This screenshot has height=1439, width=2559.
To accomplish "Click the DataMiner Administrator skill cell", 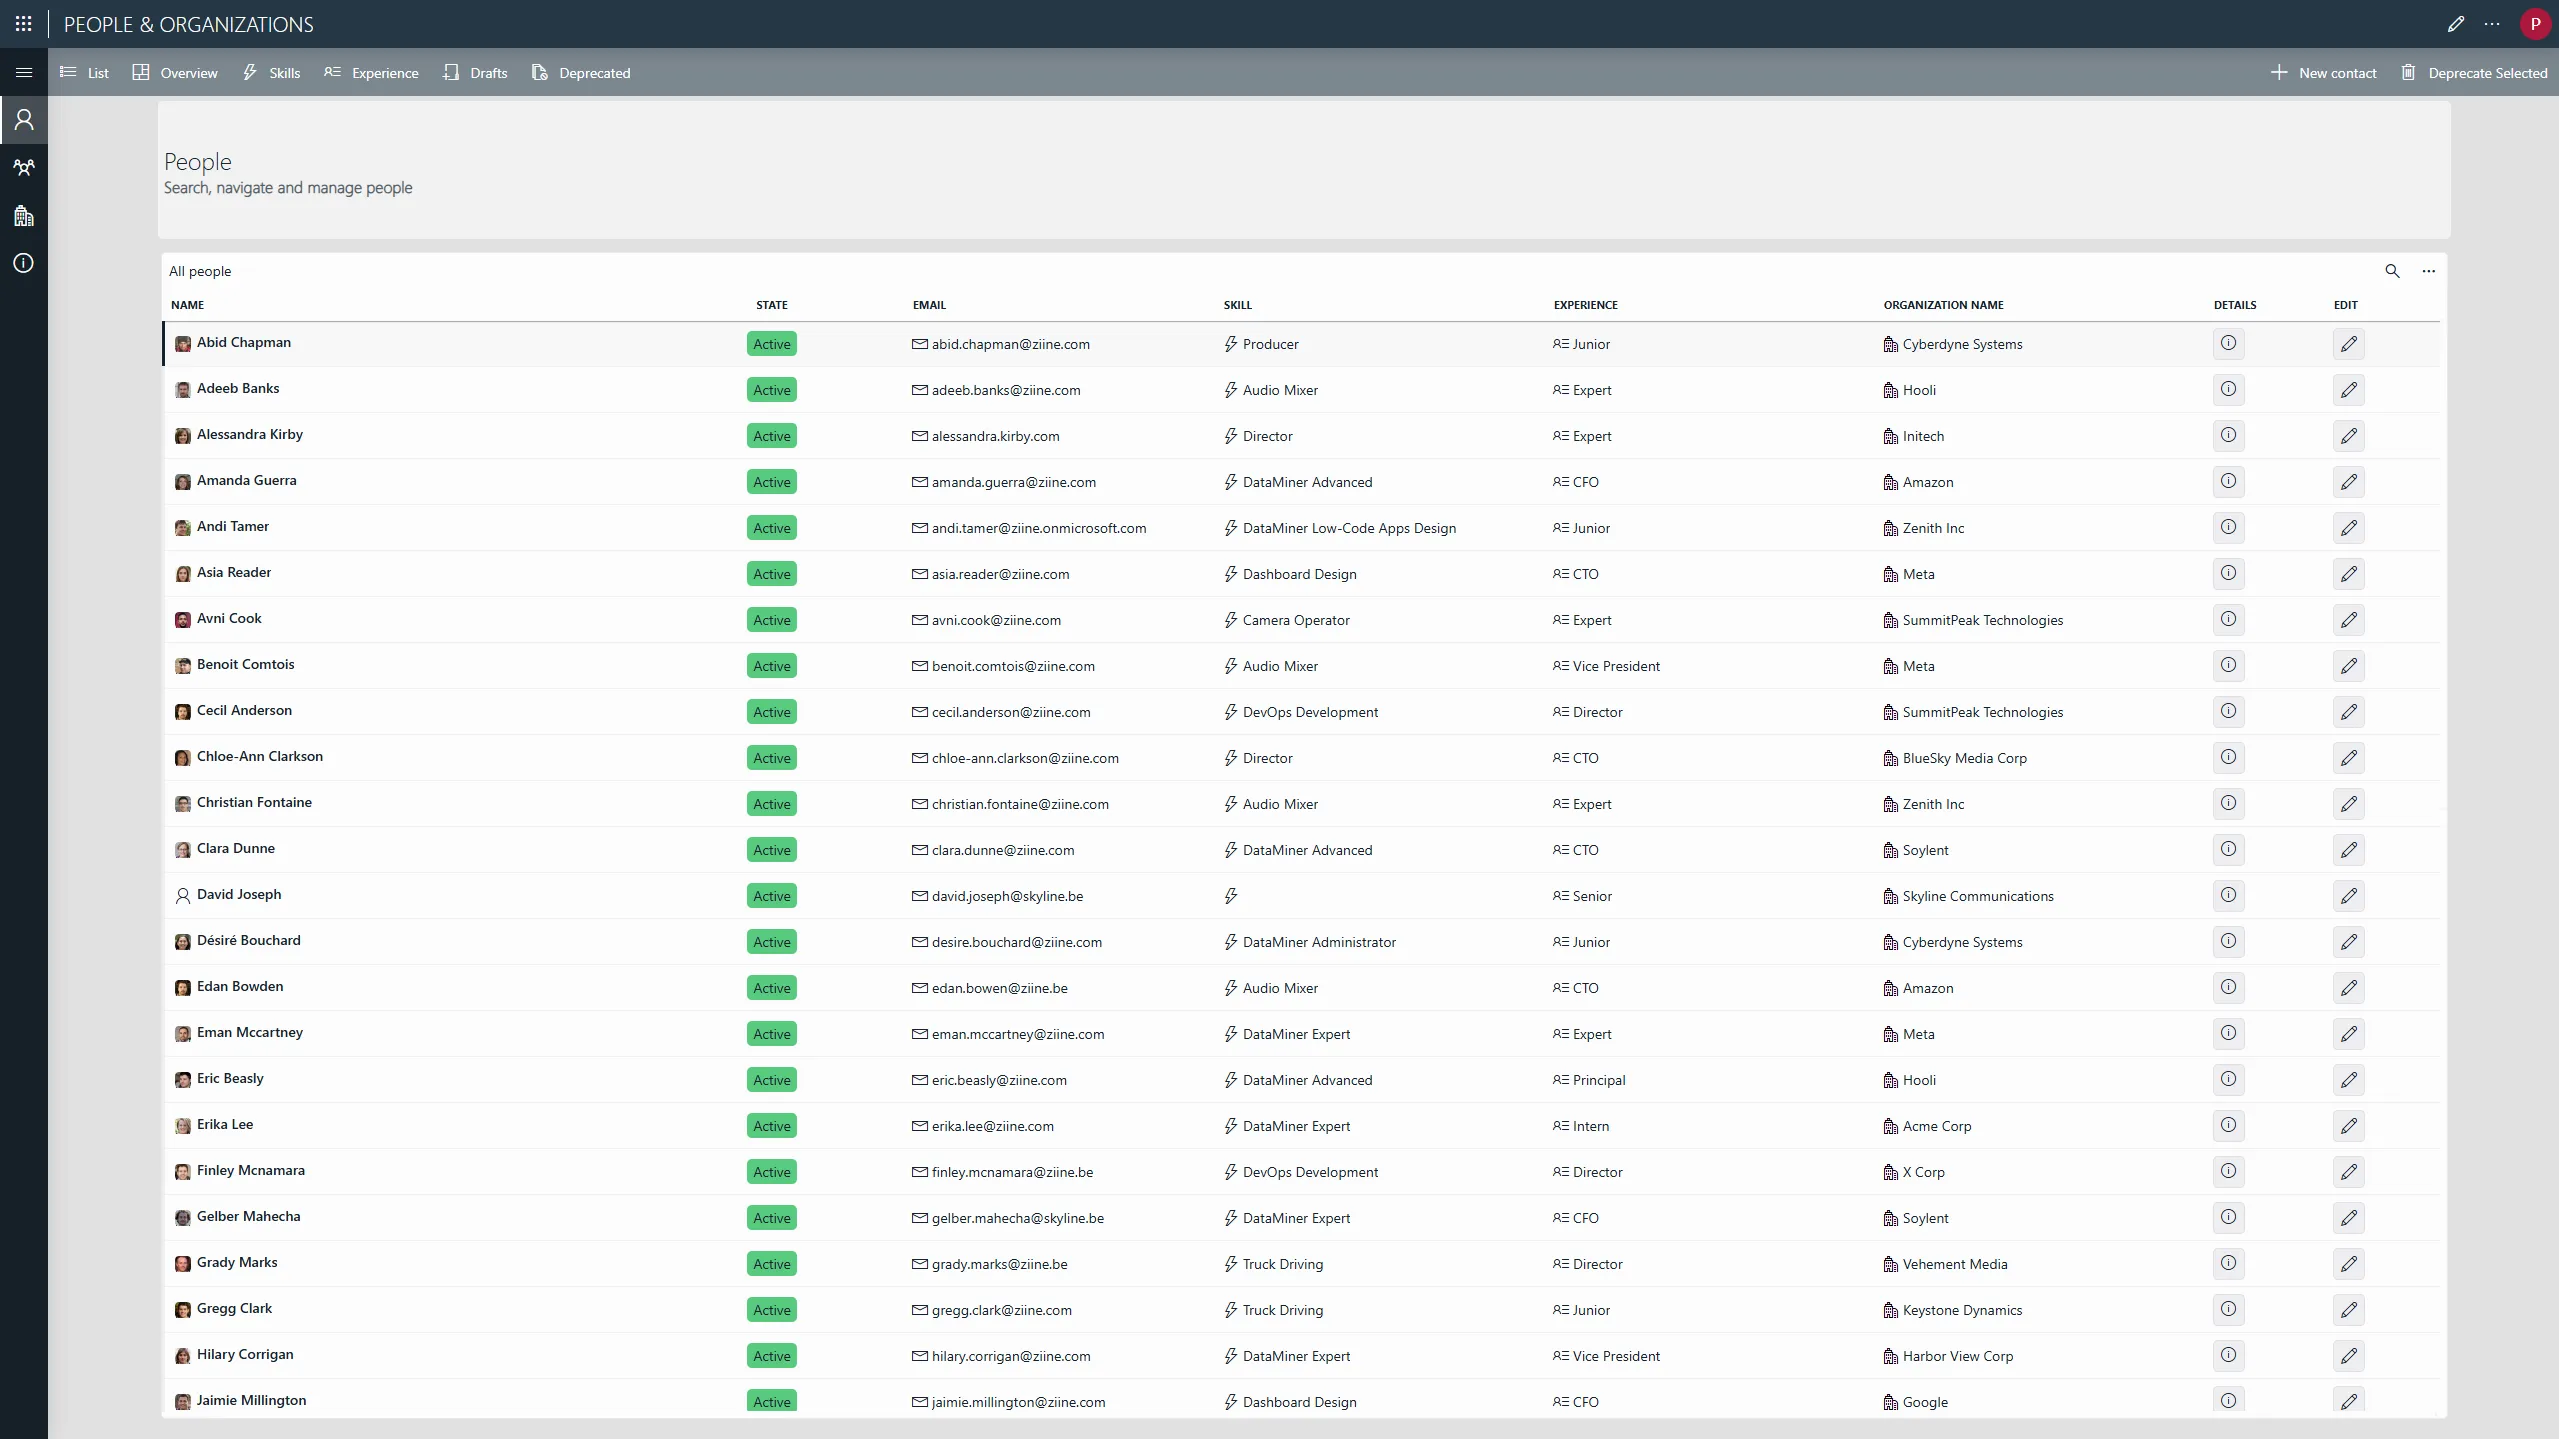I will click(x=1319, y=942).
